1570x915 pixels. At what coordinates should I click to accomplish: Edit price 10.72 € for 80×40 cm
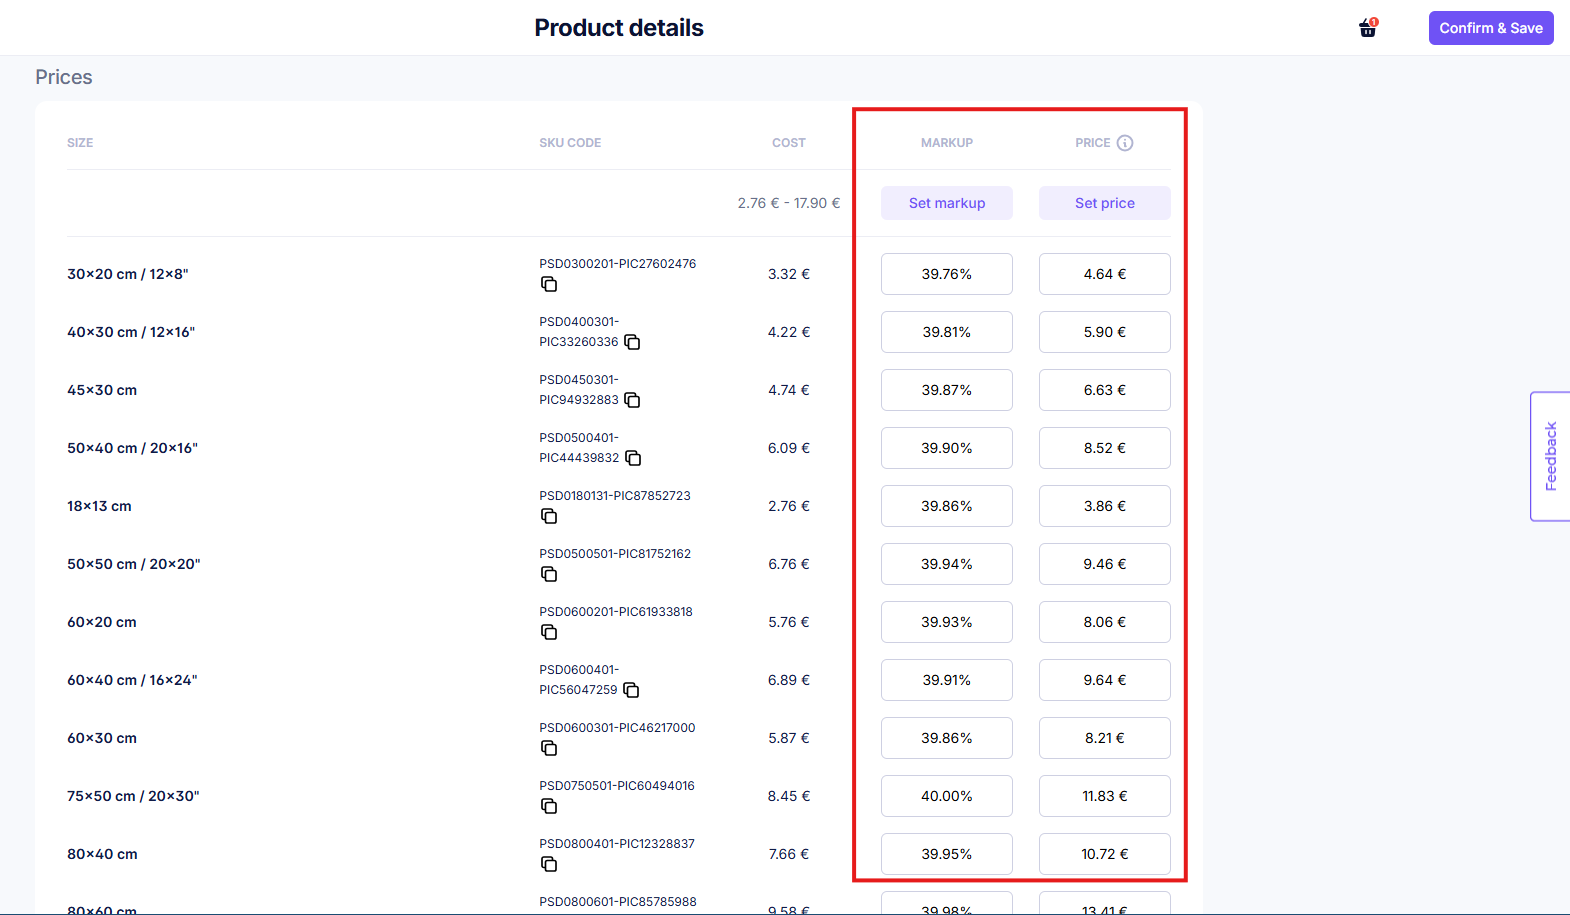click(x=1105, y=854)
